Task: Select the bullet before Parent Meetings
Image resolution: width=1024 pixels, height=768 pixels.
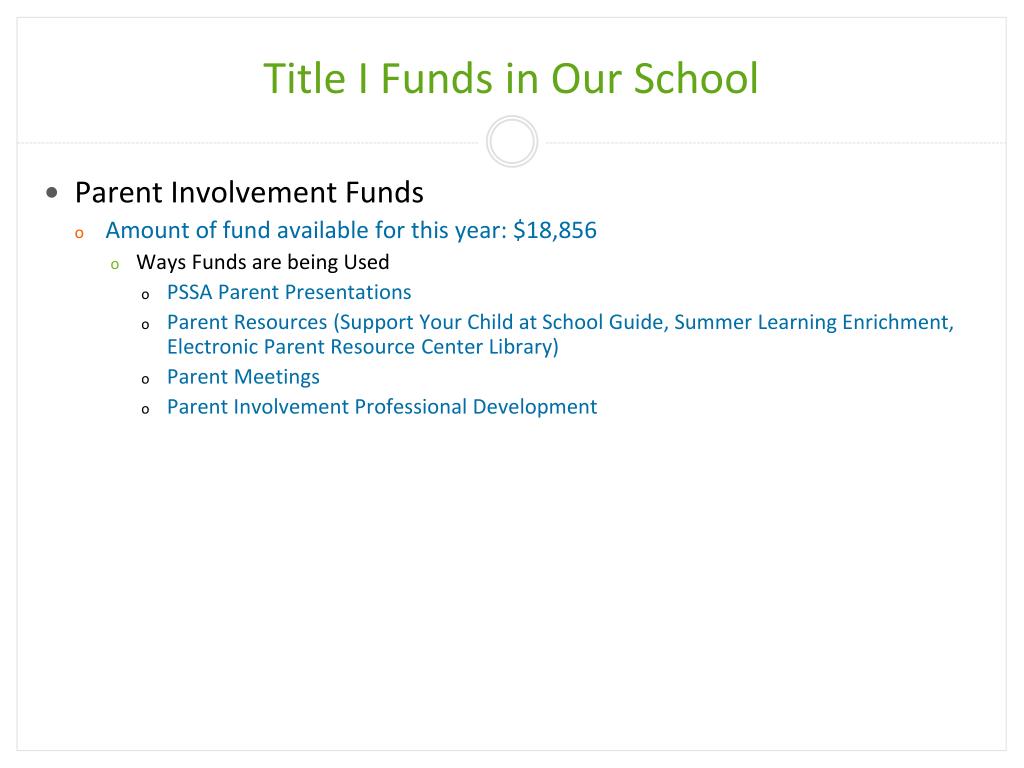Action: pos(145,380)
